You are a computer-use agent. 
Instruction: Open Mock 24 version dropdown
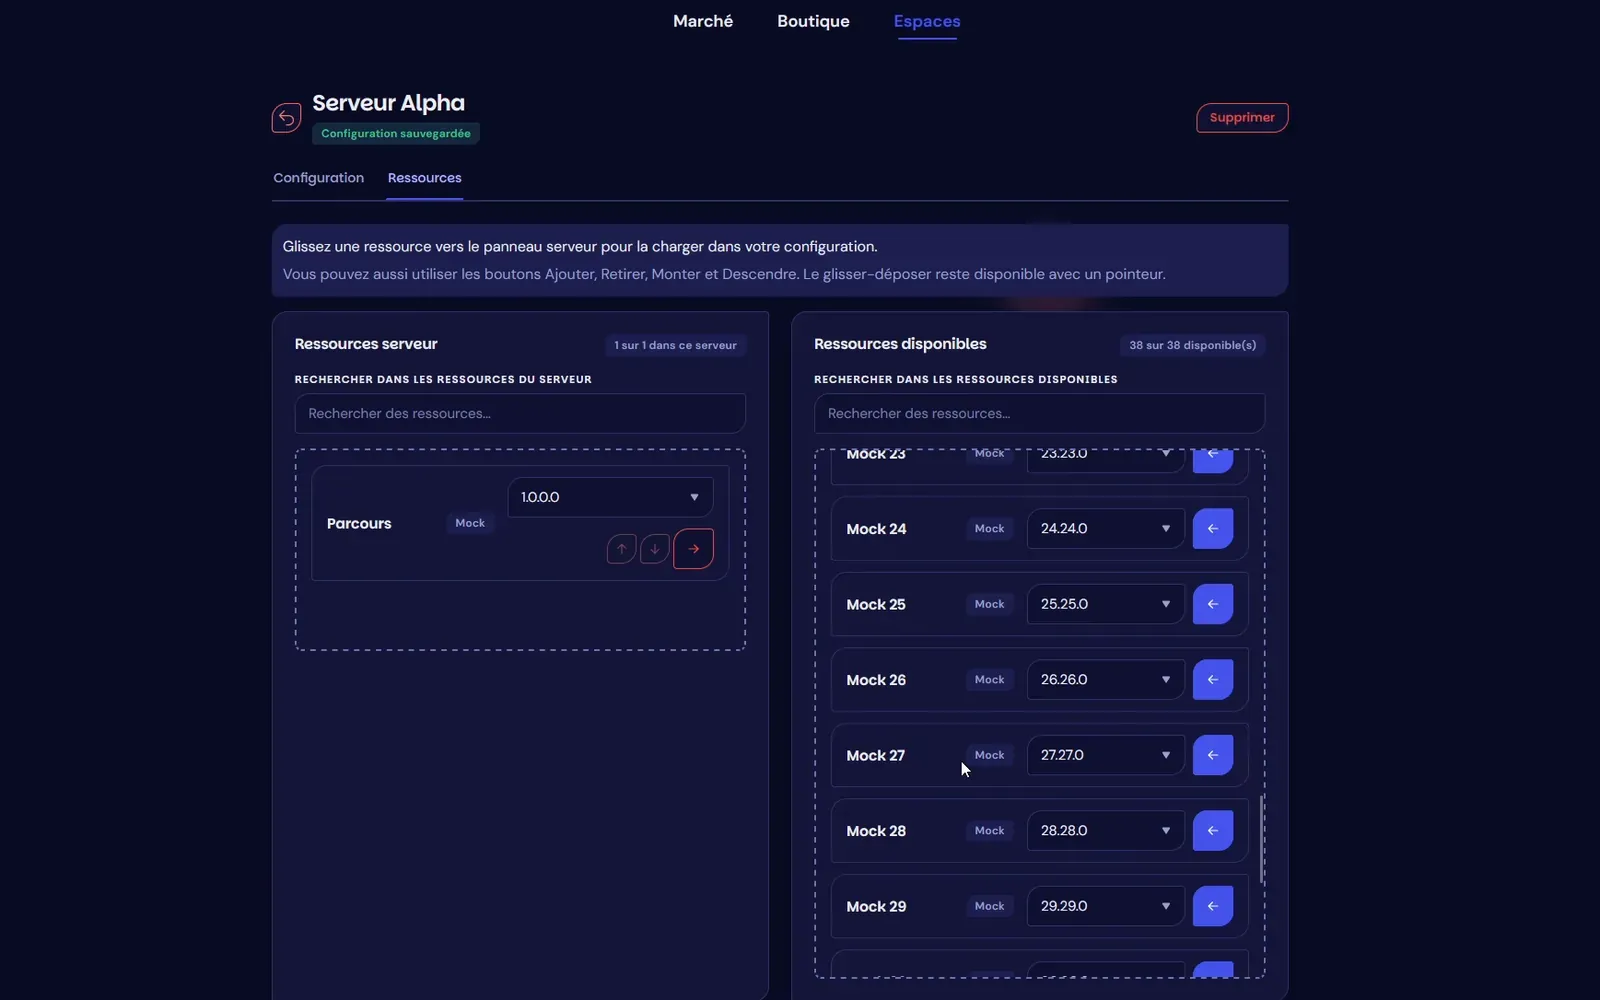coord(1105,529)
